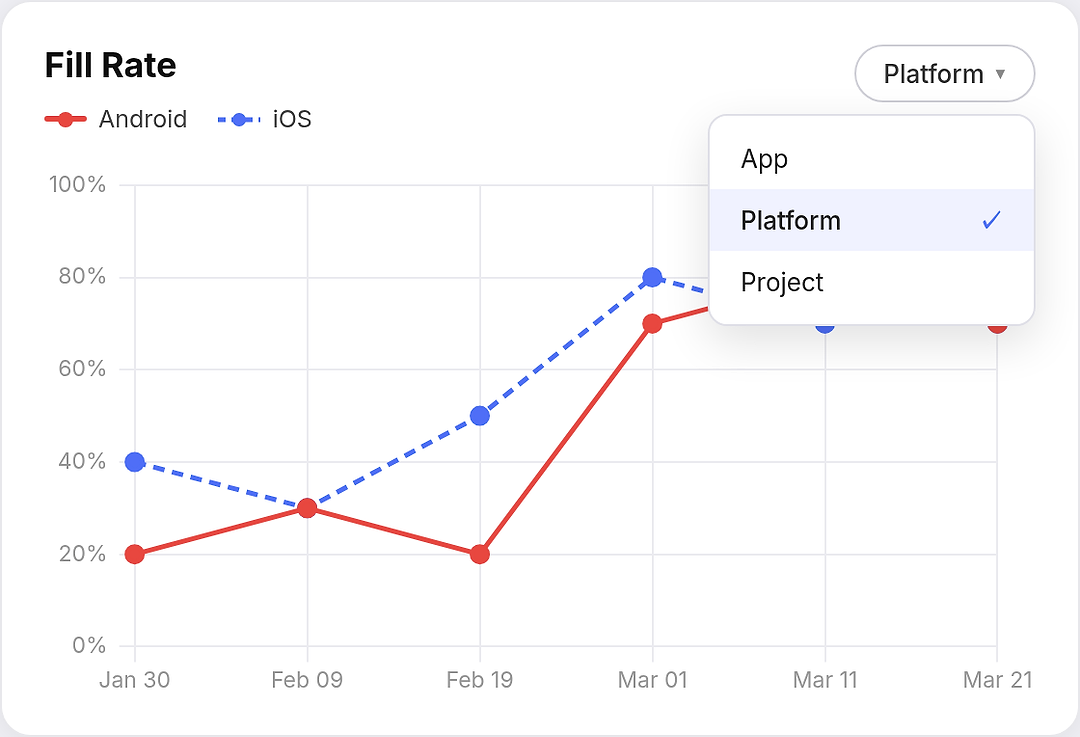Image resolution: width=1080 pixels, height=737 pixels.
Task: Select the Android 20% point at Feb 19
Action: point(480,554)
